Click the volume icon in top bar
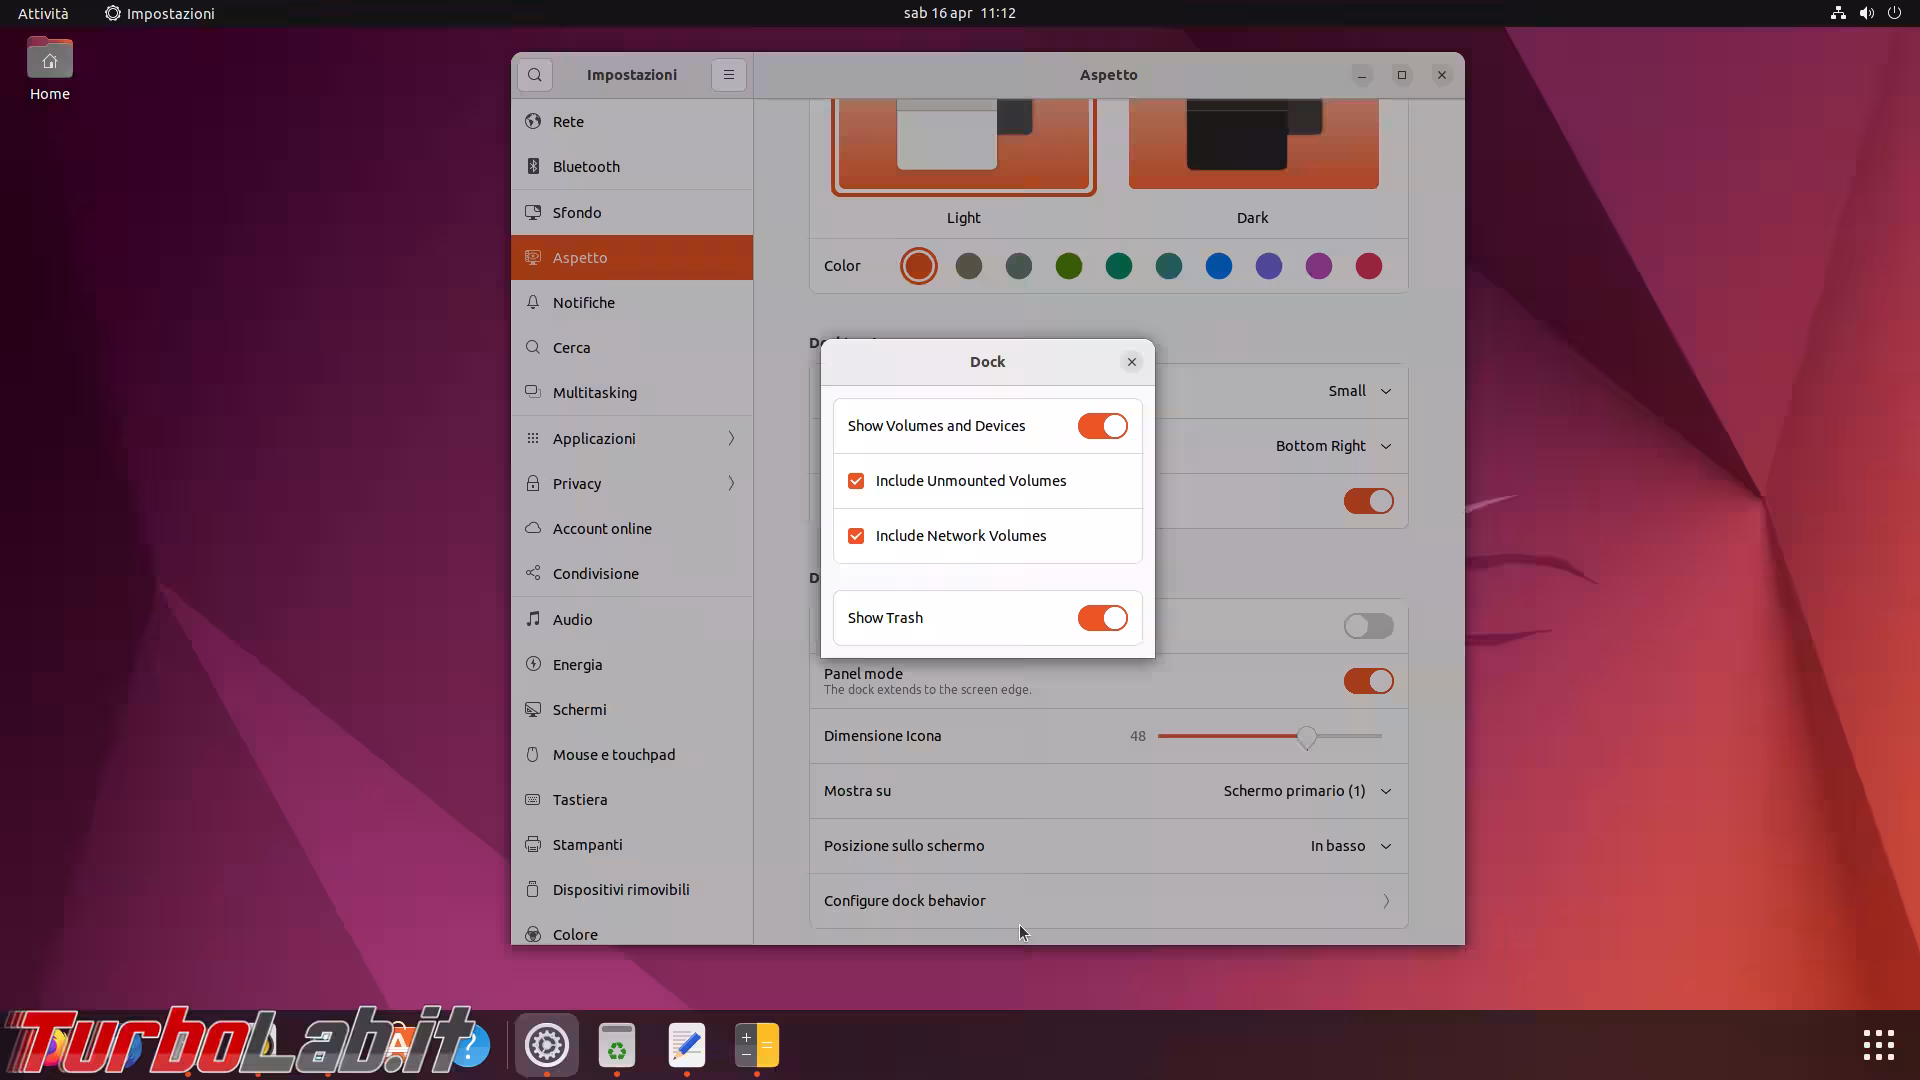 (x=1866, y=13)
